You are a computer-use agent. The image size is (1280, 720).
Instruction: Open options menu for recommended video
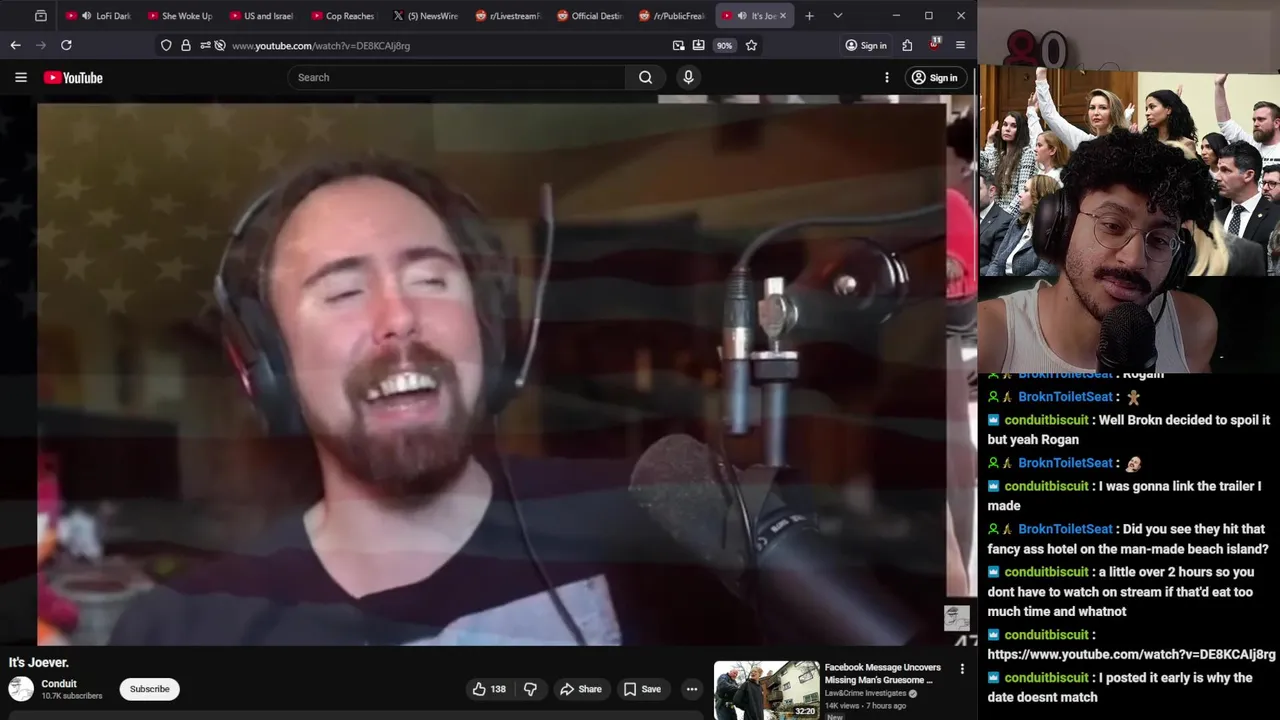[962, 669]
